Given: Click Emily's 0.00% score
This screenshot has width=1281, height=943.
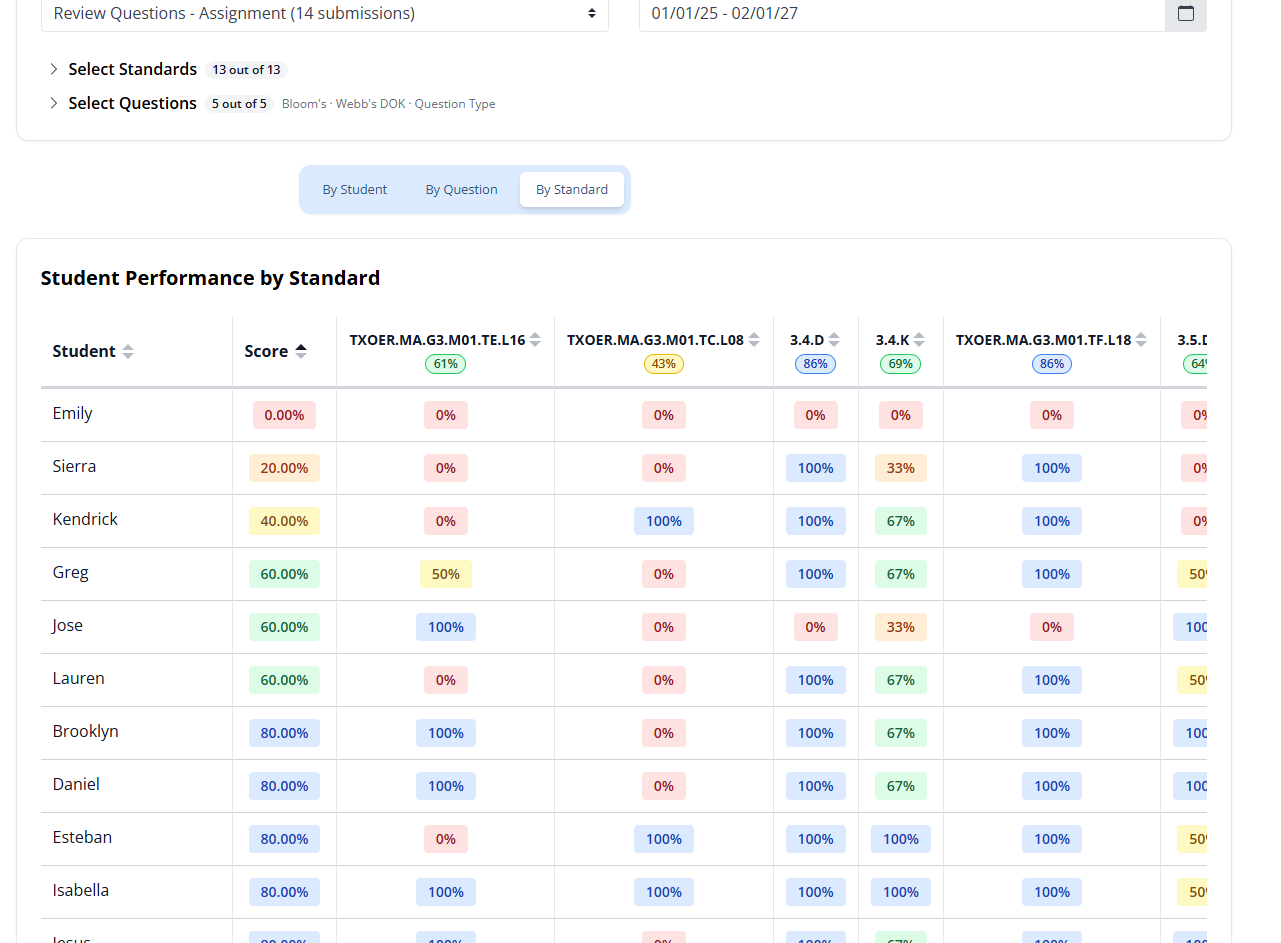Looking at the screenshot, I should (x=285, y=415).
